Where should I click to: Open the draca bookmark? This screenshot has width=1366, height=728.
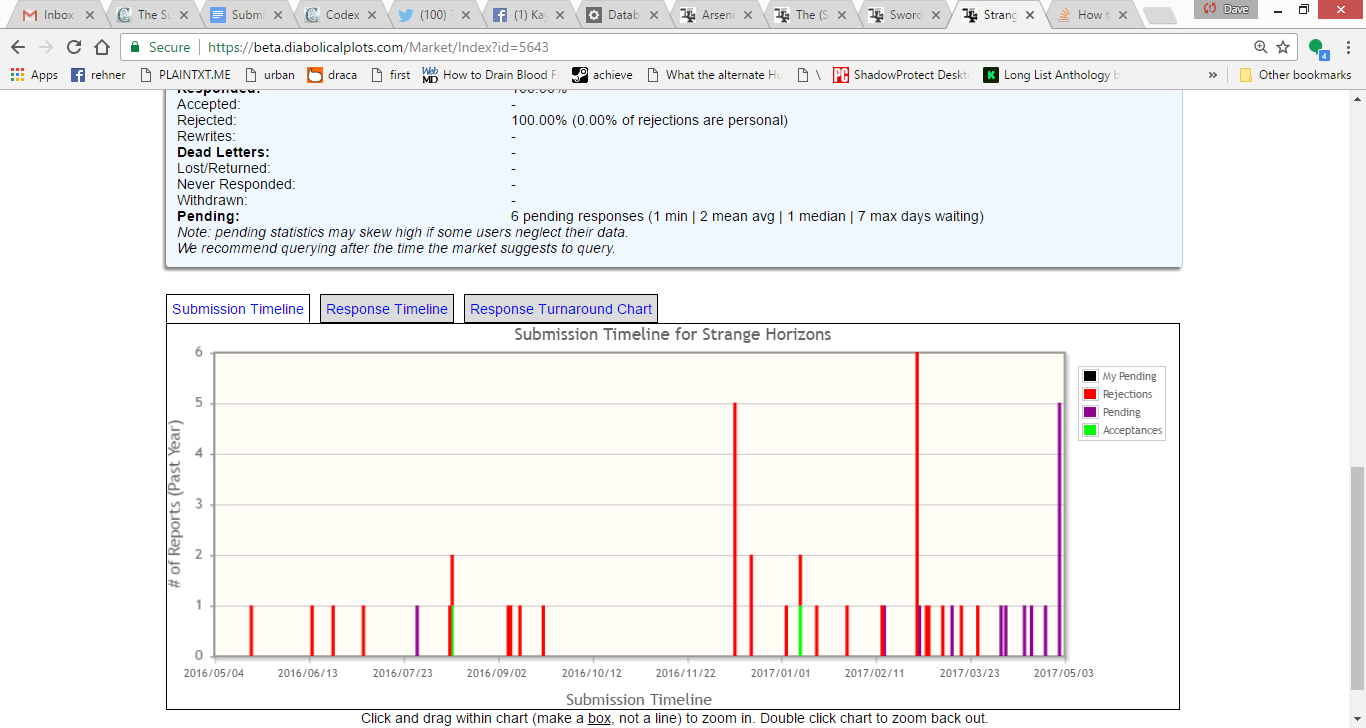pyautogui.click(x=332, y=75)
